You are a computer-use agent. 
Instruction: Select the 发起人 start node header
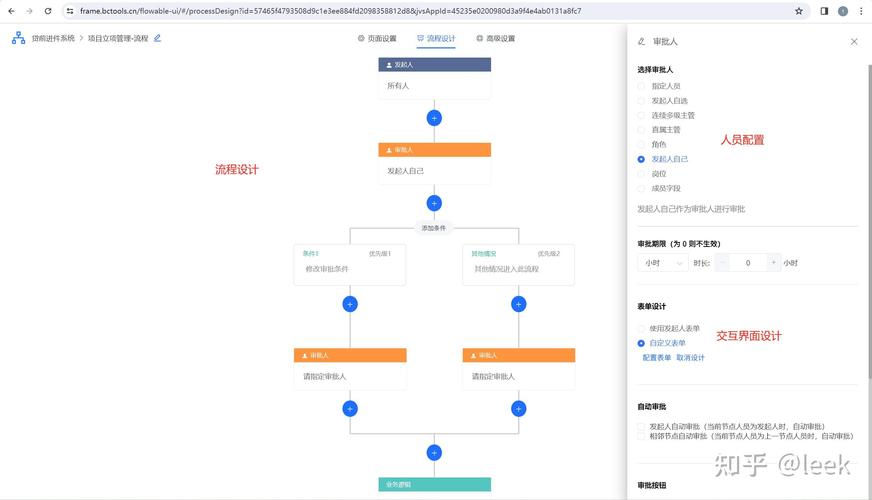(x=434, y=65)
